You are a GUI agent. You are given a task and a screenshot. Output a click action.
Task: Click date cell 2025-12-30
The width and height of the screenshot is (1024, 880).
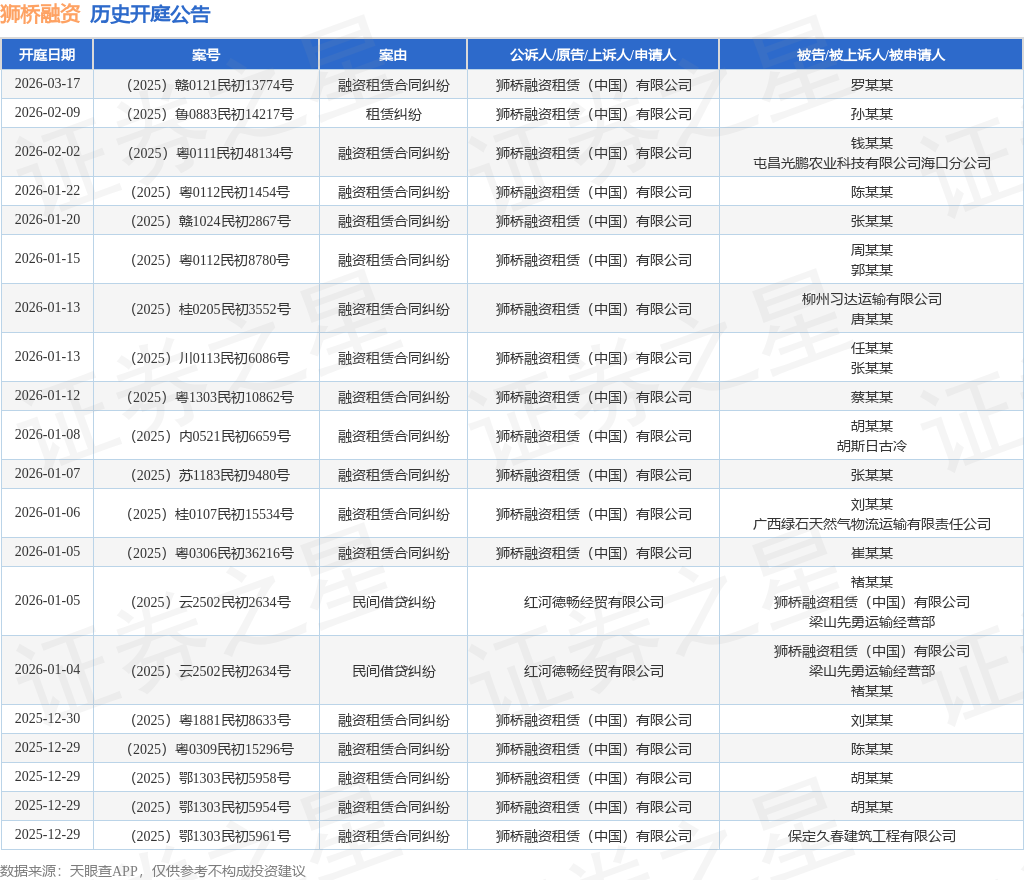[x=47, y=719]
